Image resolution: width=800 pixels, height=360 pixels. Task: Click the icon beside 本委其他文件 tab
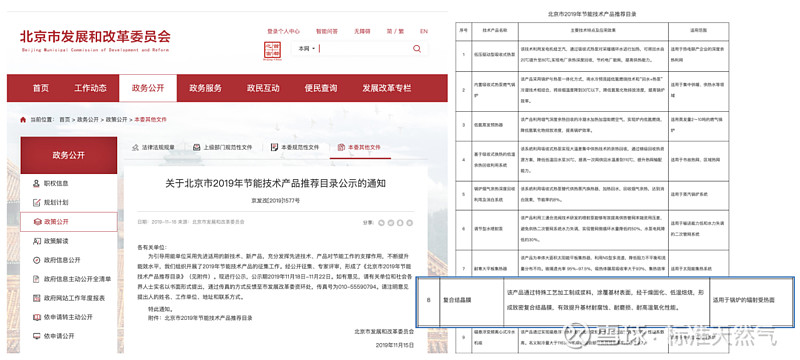[x=341, y=147]
